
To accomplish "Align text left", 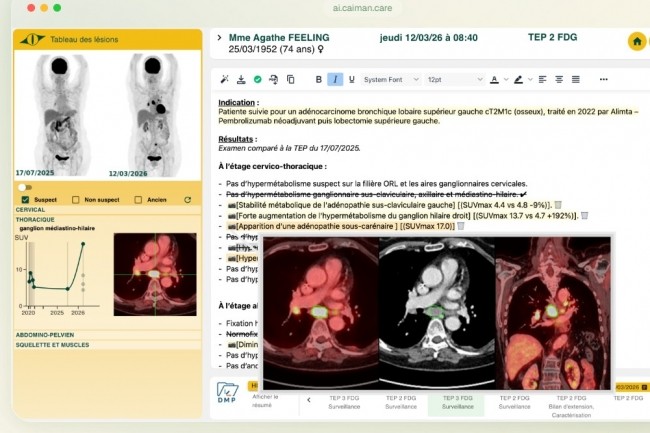I will [x=542, y=79].
